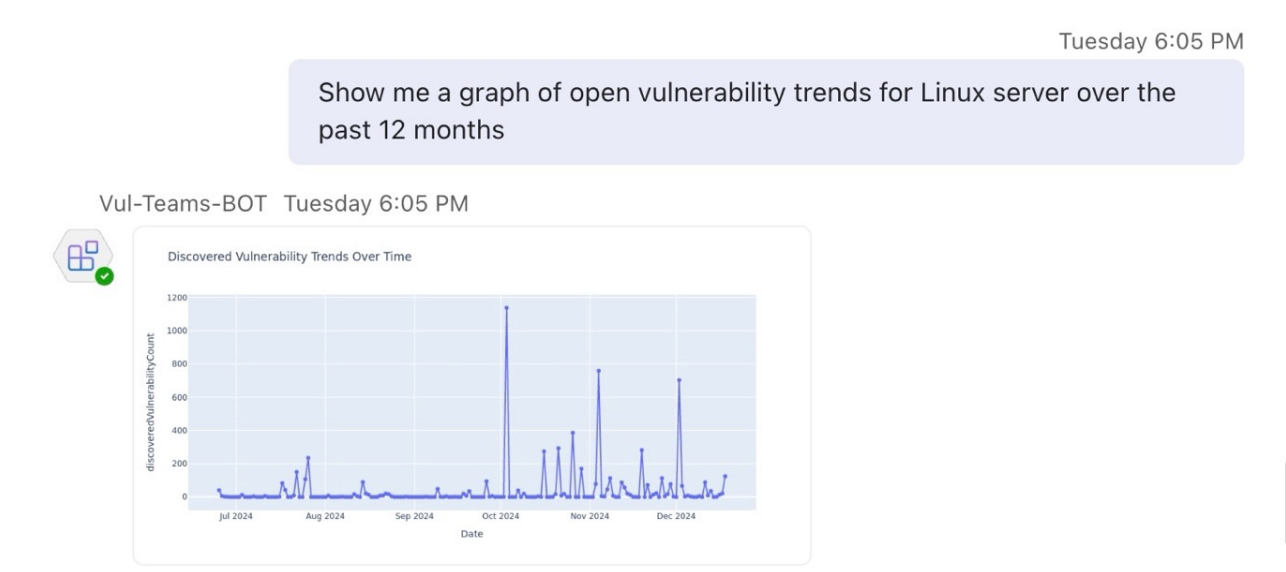1286x572 pixels.
Task: Click the Jul 2024 x-axis label
Action: coord(236,517)
